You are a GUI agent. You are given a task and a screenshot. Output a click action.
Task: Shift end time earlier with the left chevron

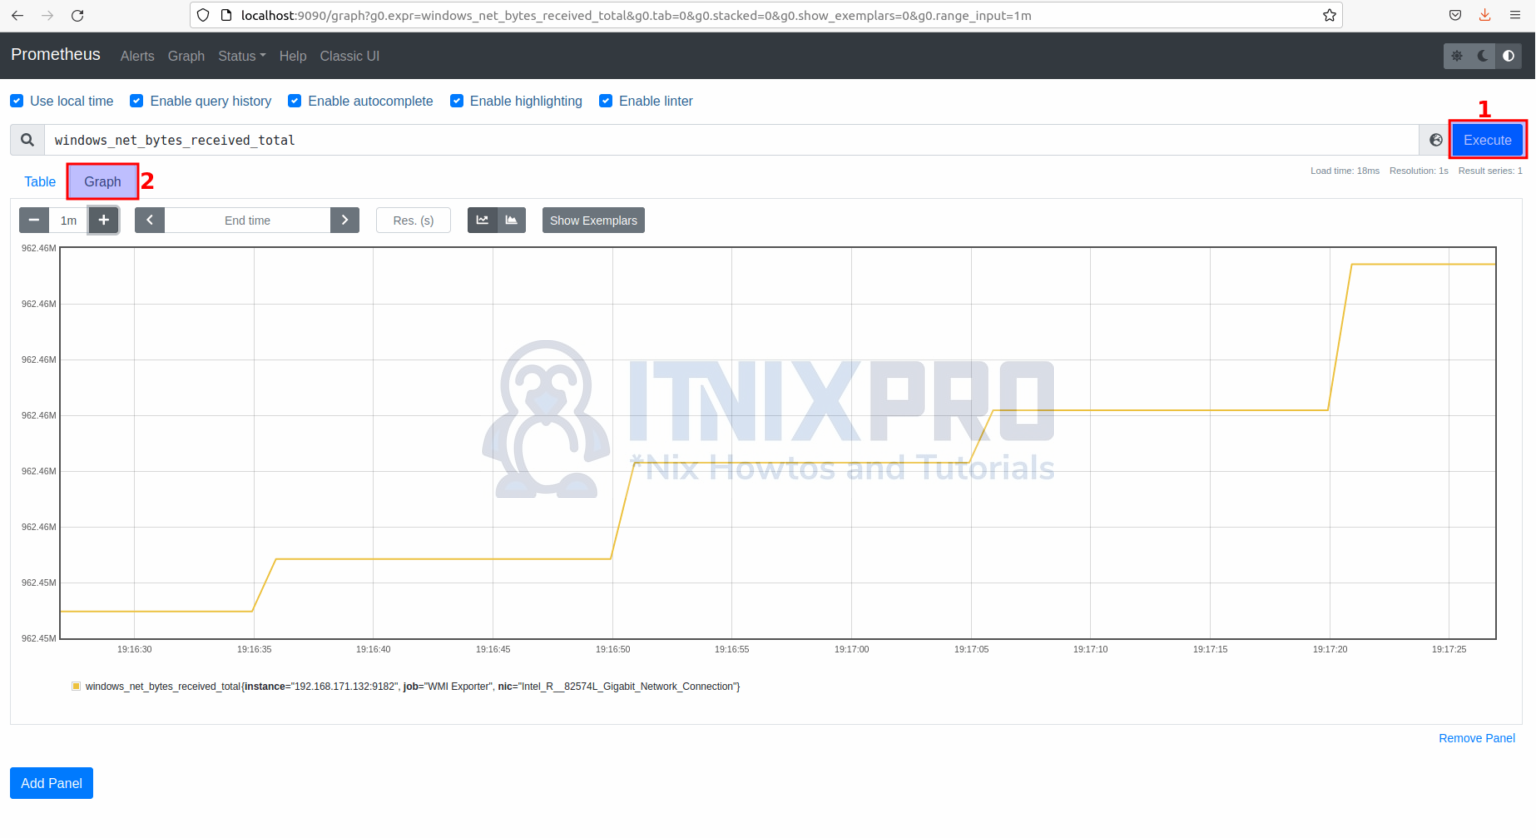tap(149, 220)
